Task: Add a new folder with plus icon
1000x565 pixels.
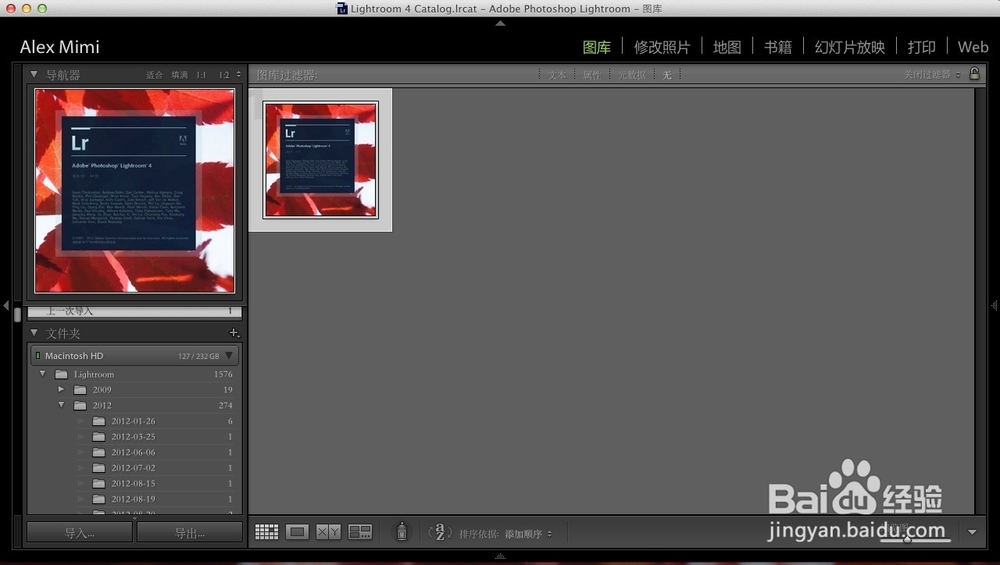Action: click(x=234, y=333)
